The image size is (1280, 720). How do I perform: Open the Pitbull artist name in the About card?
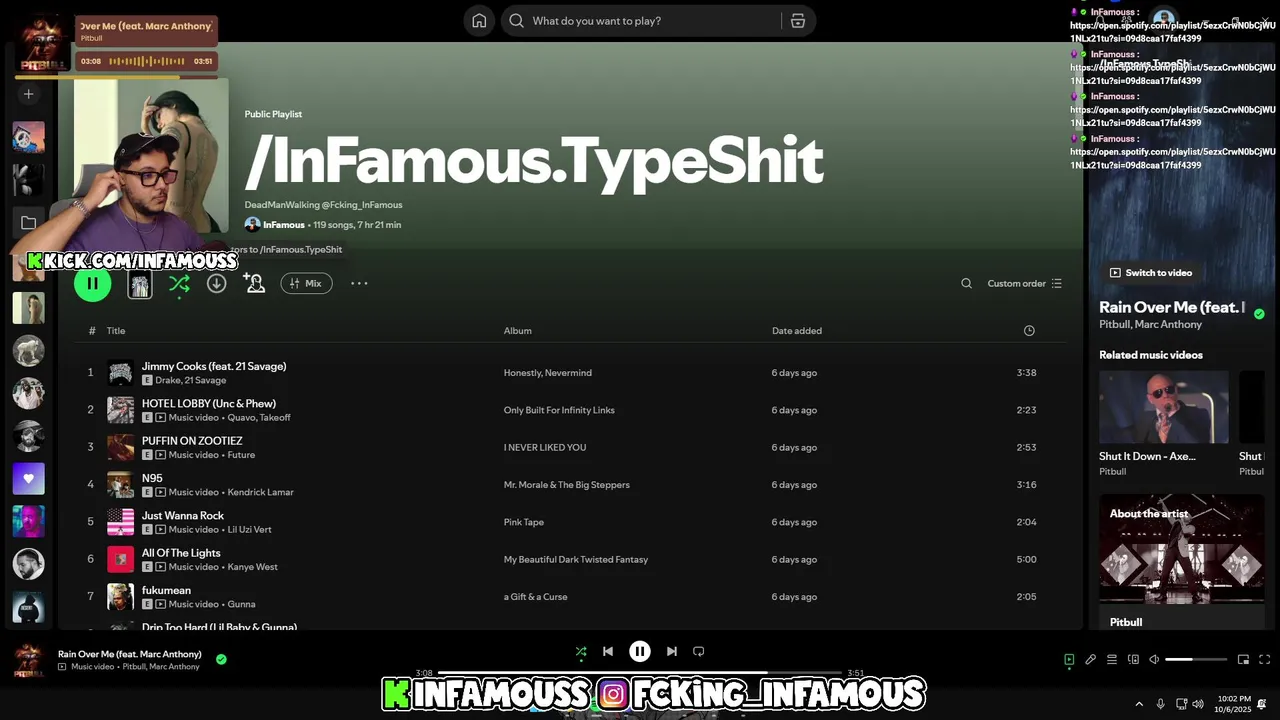1126,622
